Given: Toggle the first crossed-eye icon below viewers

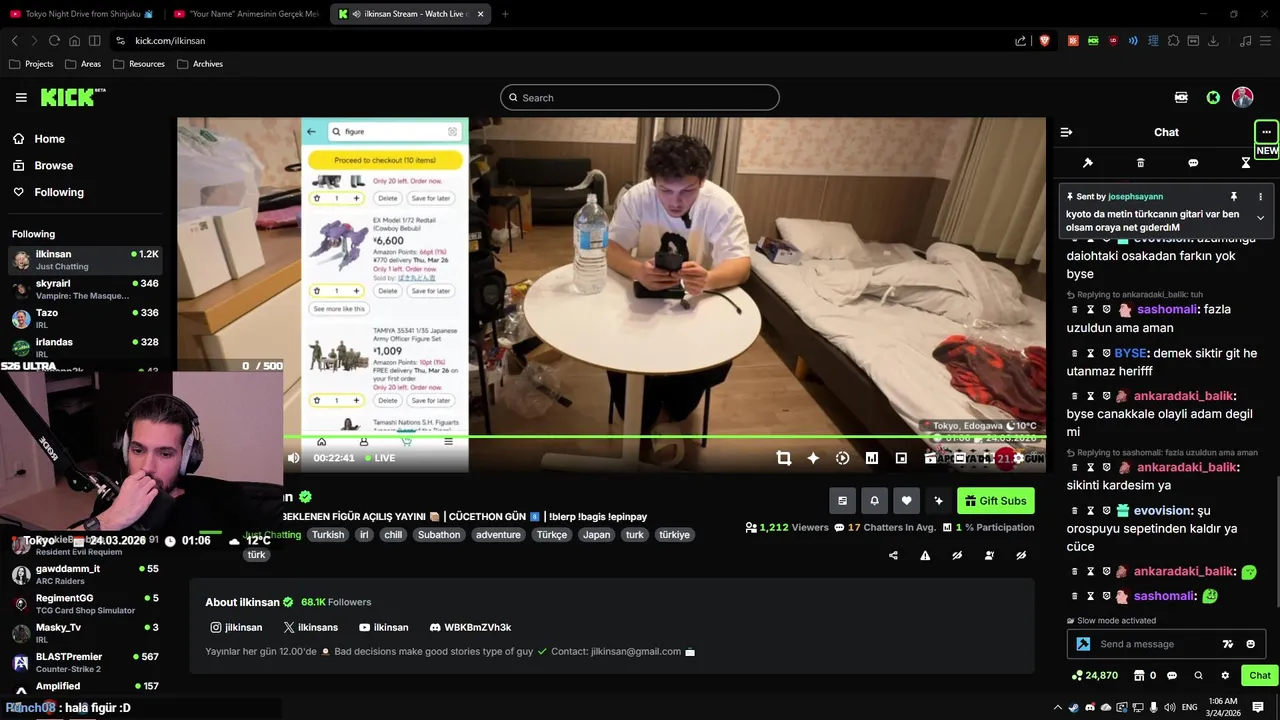Looking at the screenshot, I should [x=957, y=555].
